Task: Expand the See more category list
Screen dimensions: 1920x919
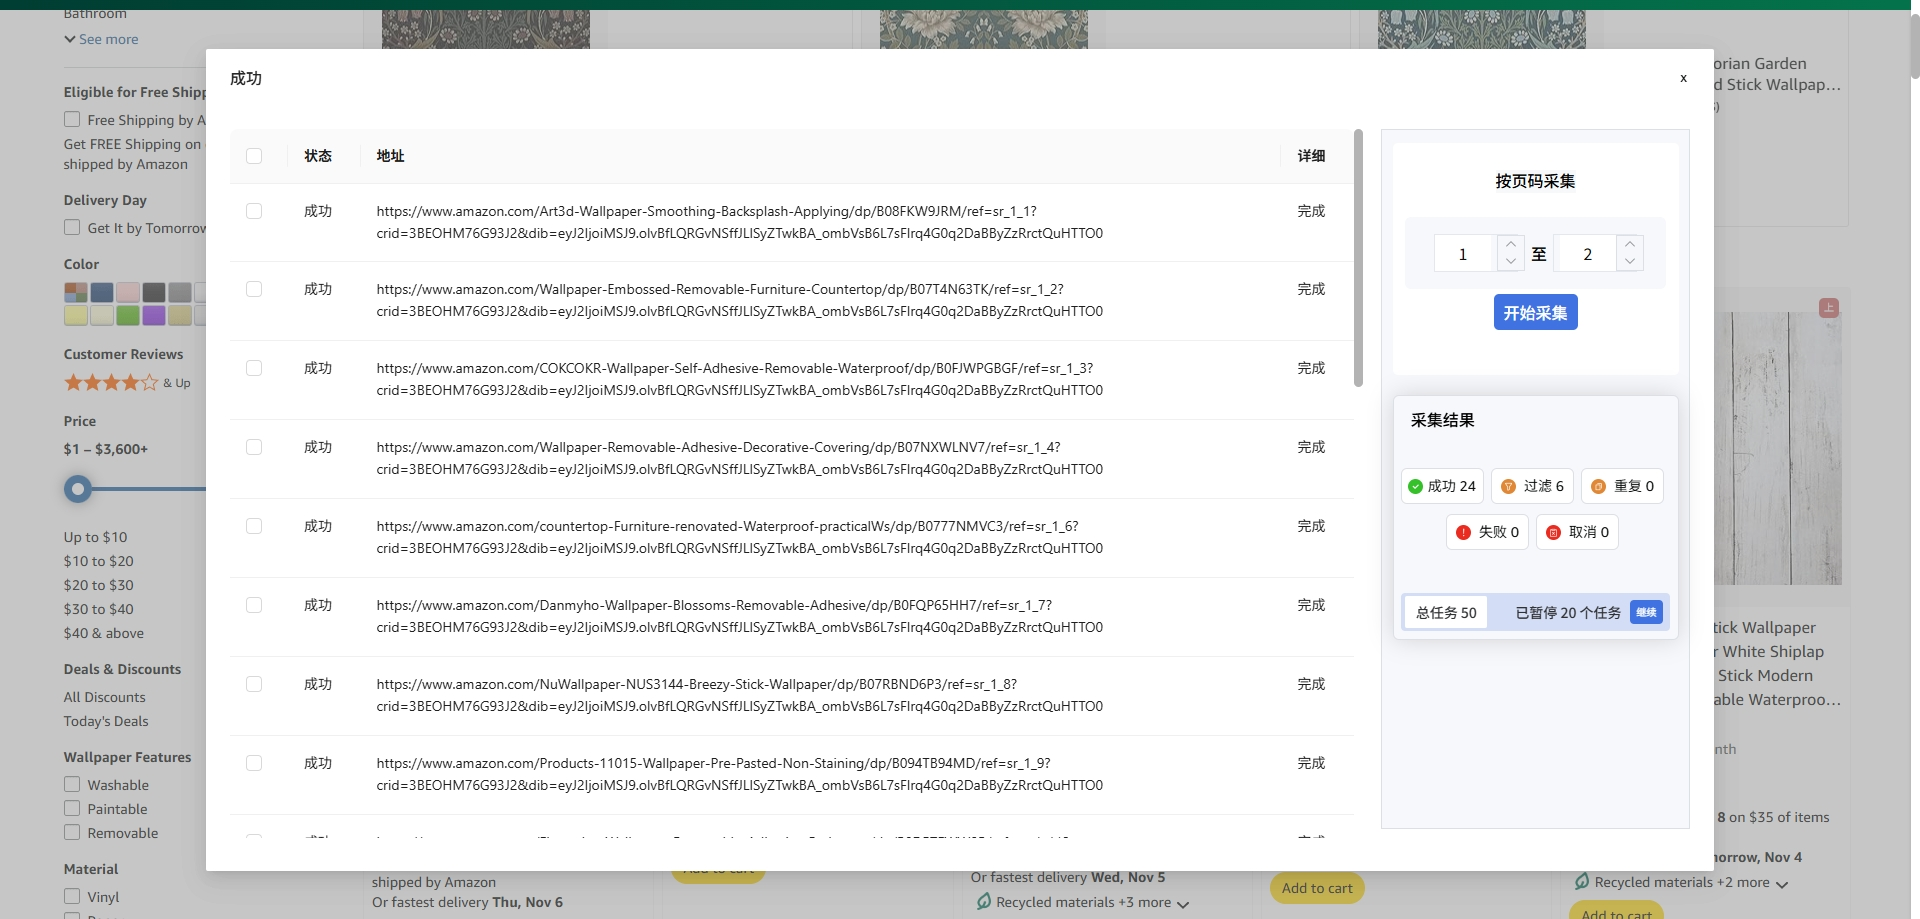Action: coord(101,39)
